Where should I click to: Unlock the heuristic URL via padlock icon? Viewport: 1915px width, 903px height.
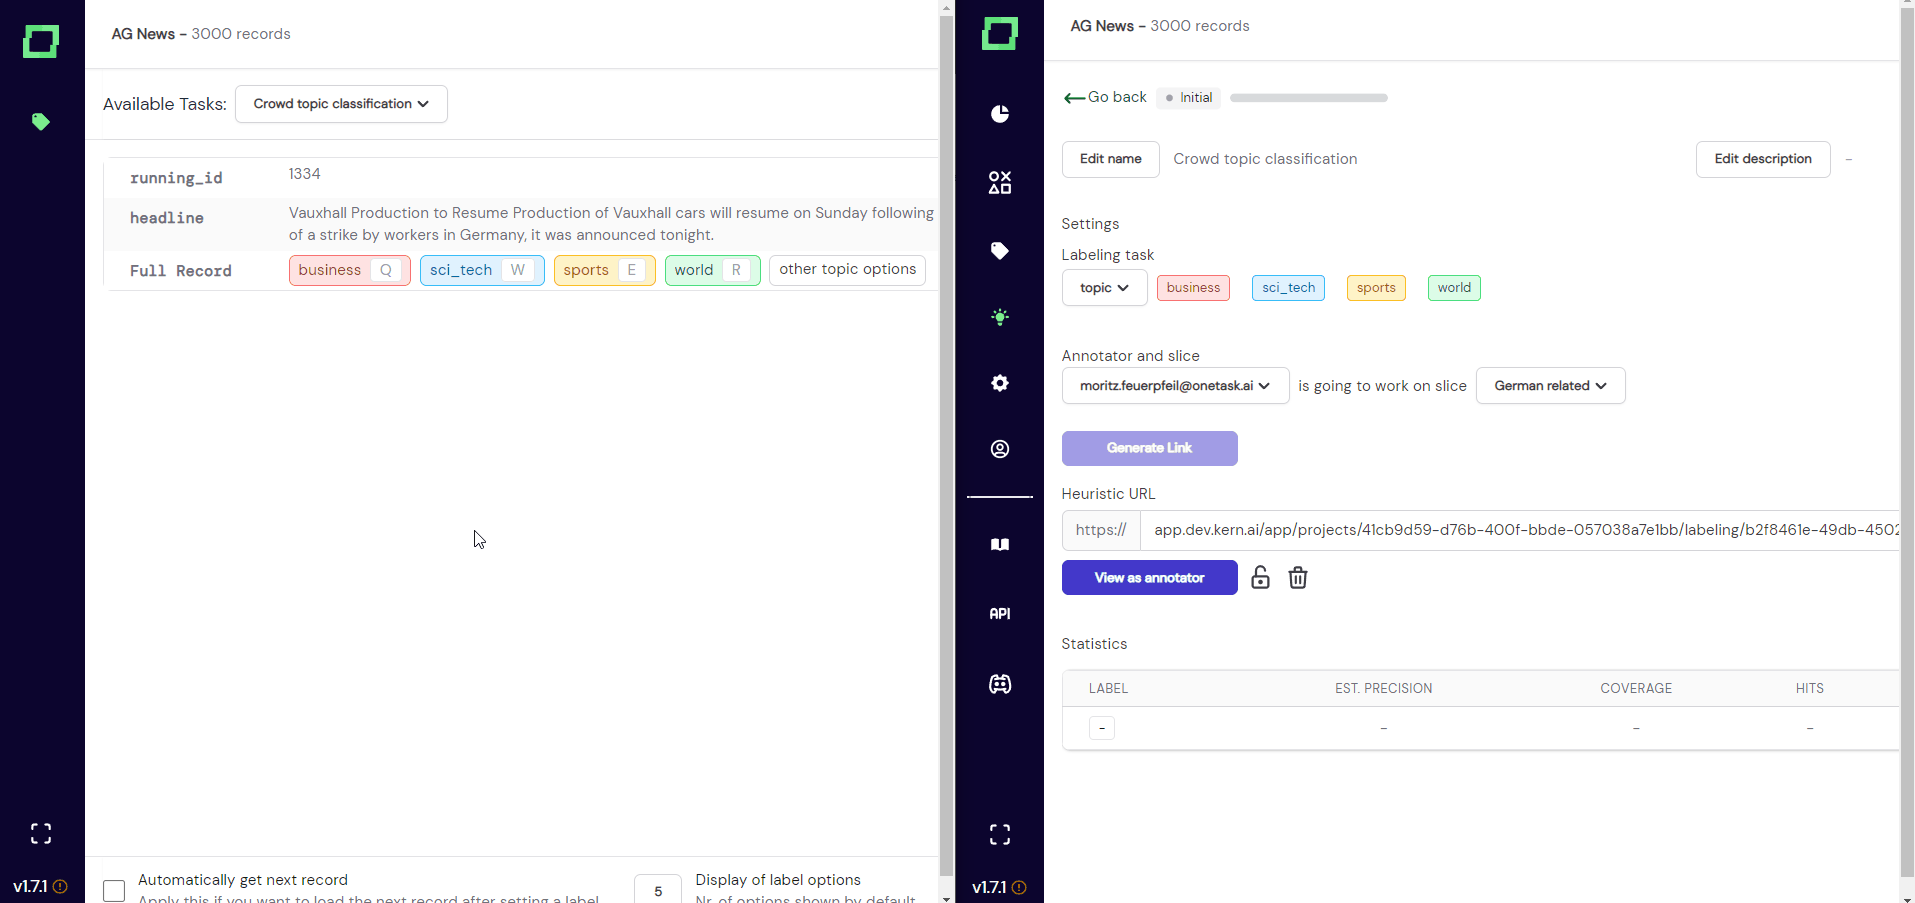(1259, 577)
